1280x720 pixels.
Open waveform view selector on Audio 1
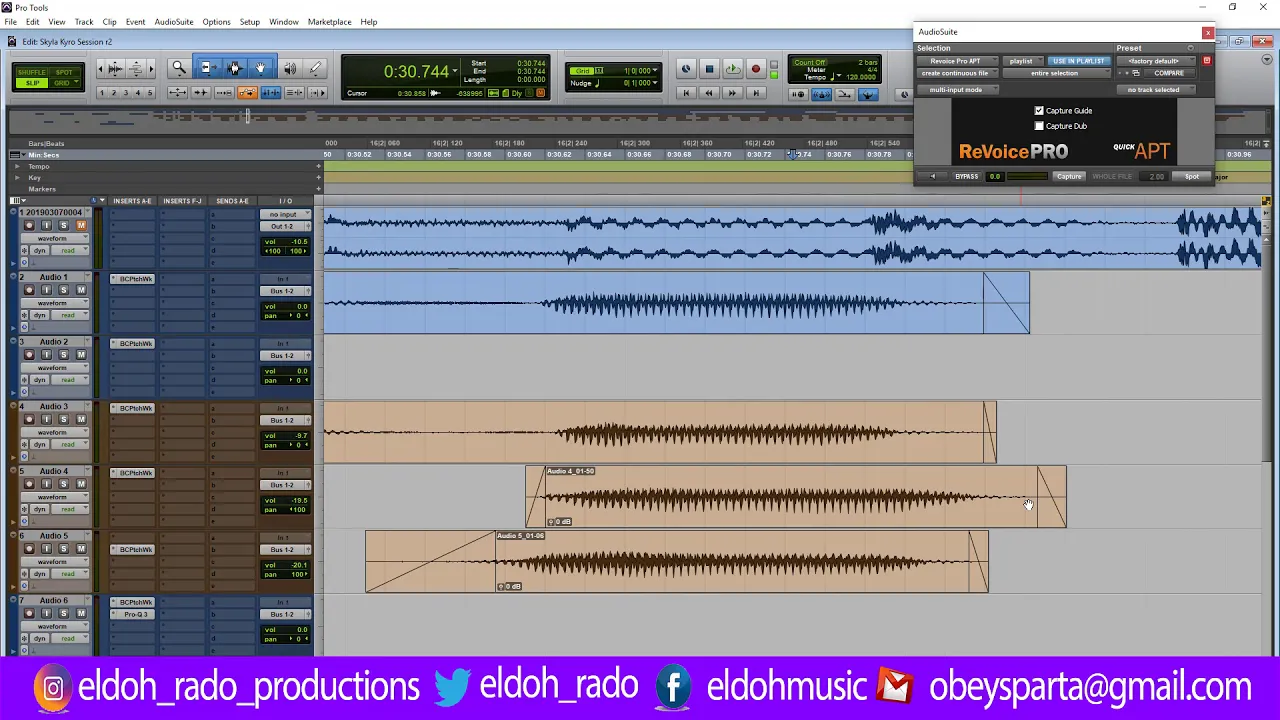(x=55, y=303)
